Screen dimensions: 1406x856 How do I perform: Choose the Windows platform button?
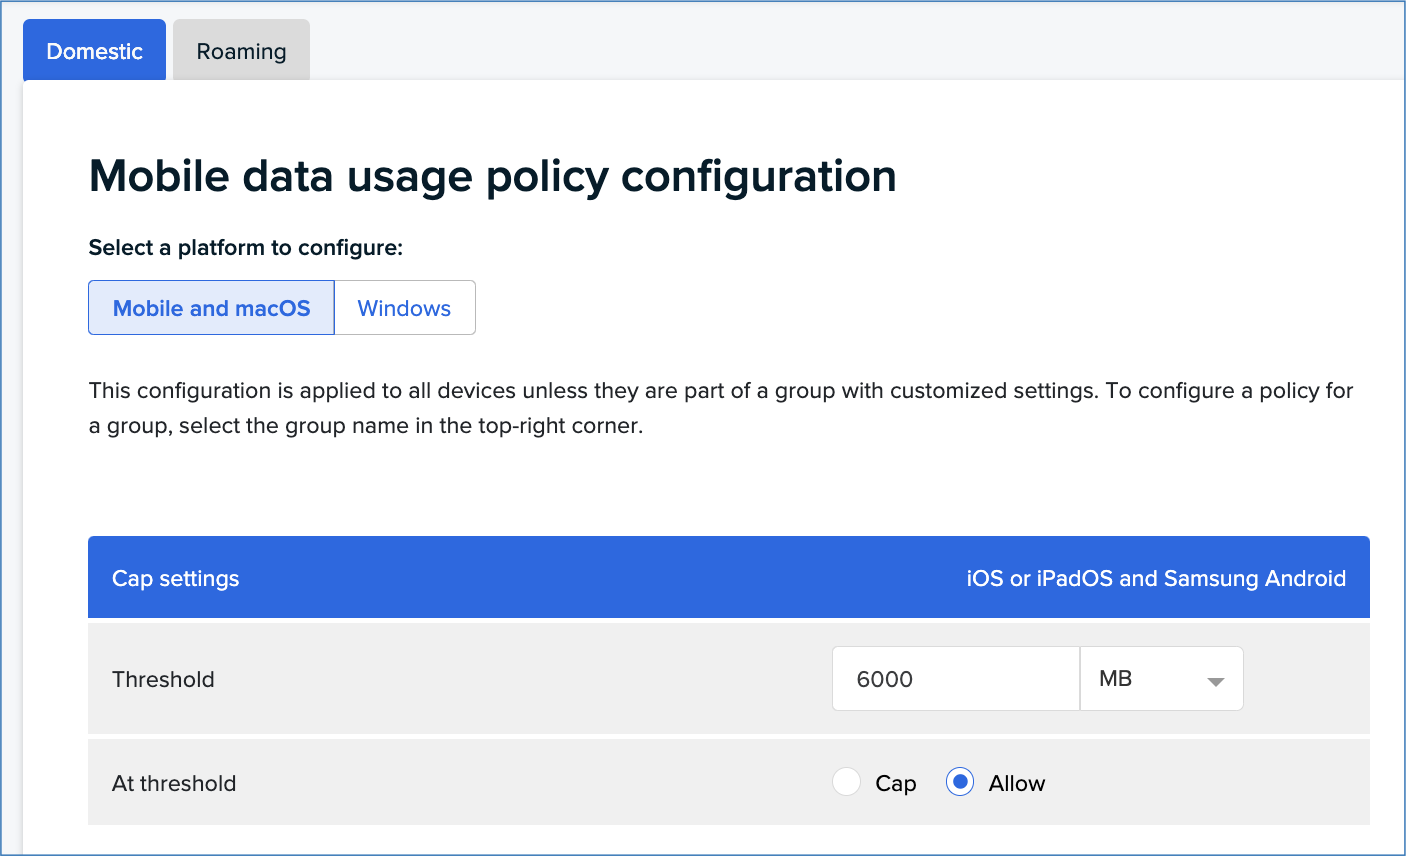[404, 308]
